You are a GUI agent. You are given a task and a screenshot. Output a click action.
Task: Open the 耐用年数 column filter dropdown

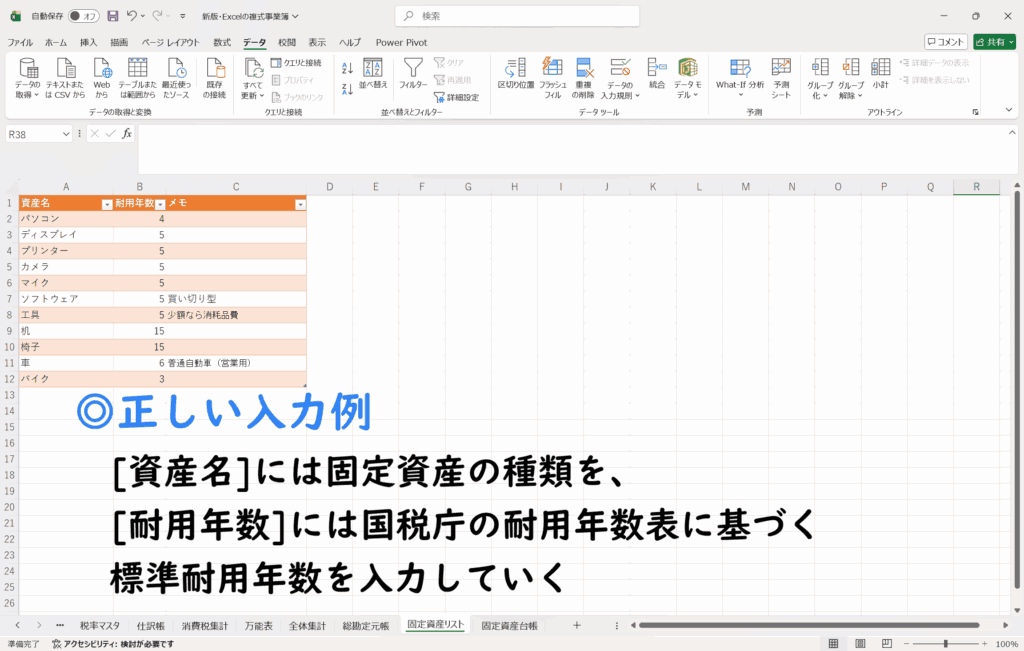tap(159, 204)
